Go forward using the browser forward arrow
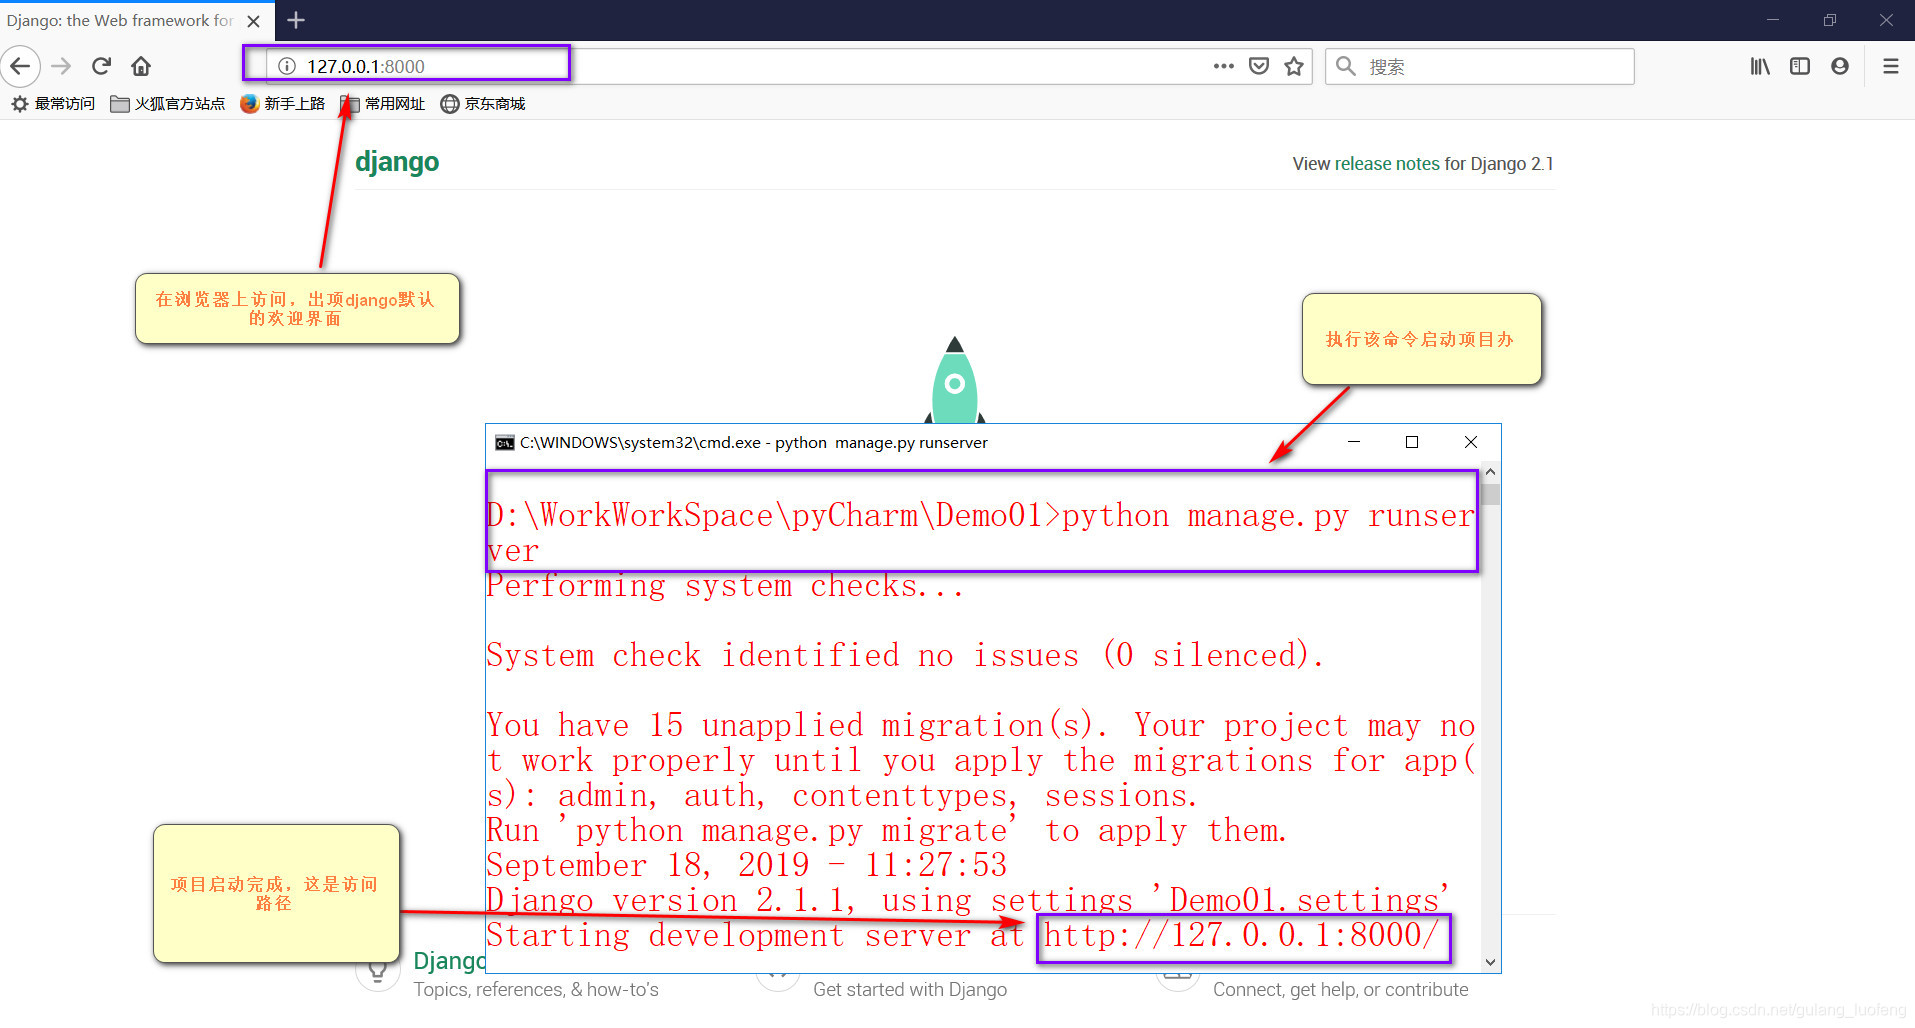This screenshot has height=1028, width=1915. coord(61,66)
